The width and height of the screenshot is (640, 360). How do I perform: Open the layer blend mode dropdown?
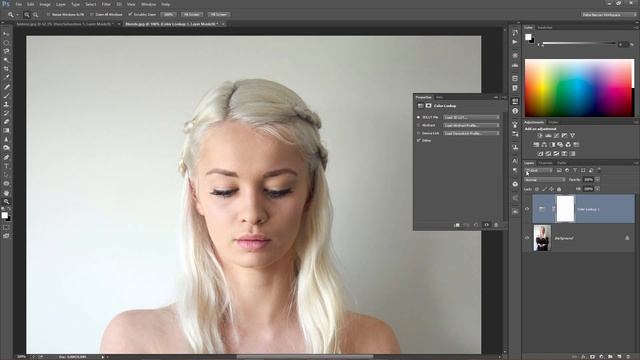(x=545, y=180)
